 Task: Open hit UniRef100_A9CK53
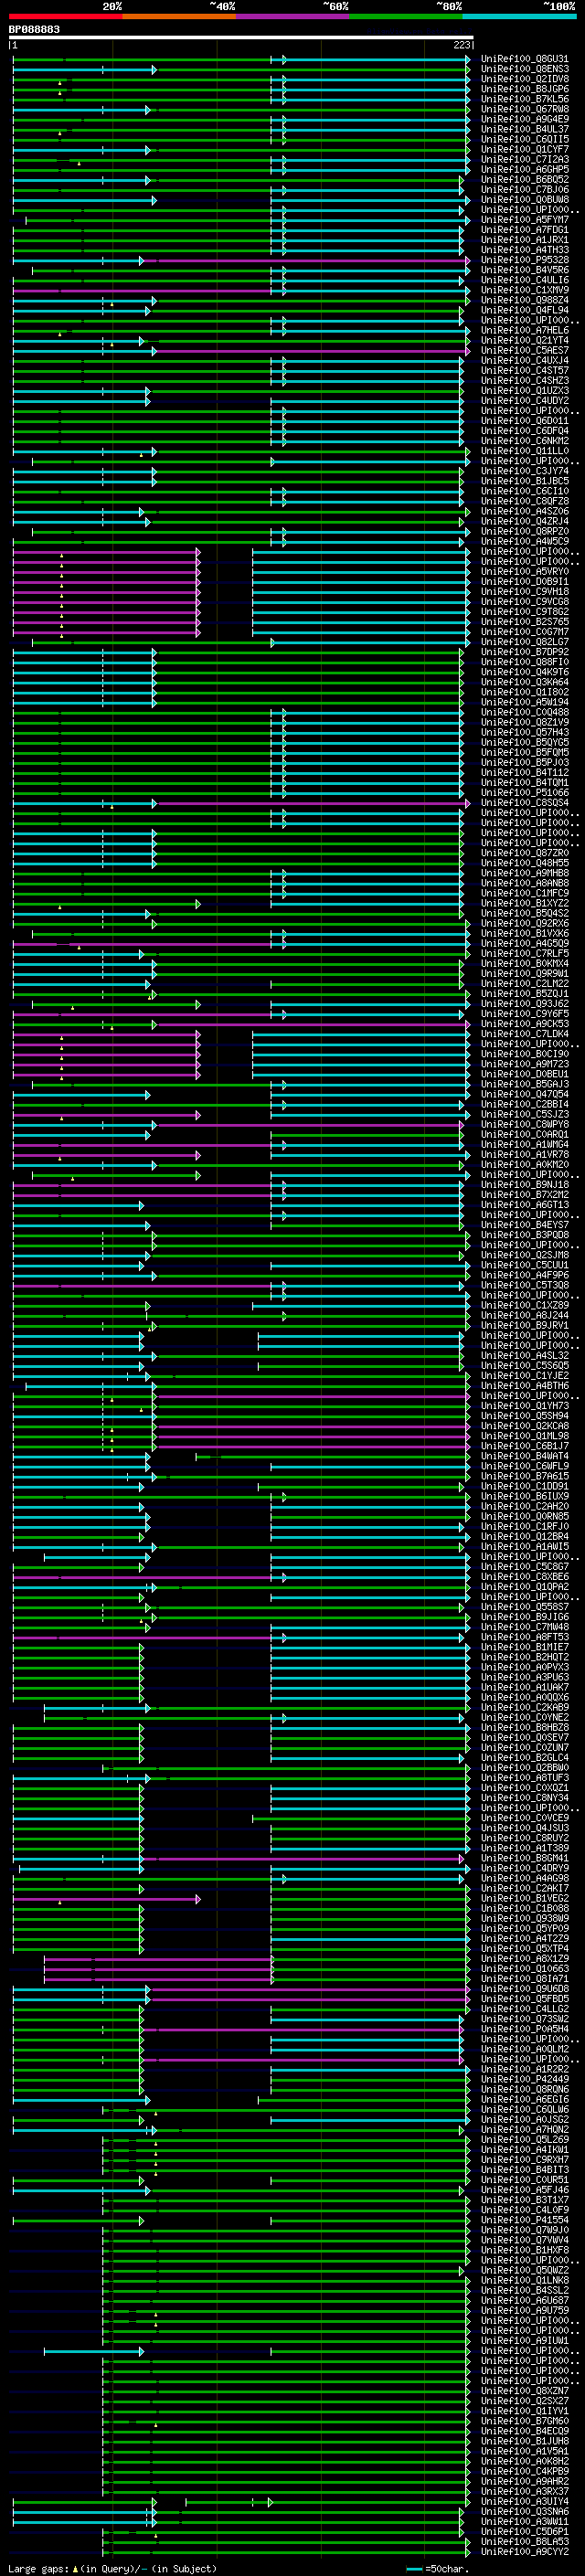(524, 1024)
